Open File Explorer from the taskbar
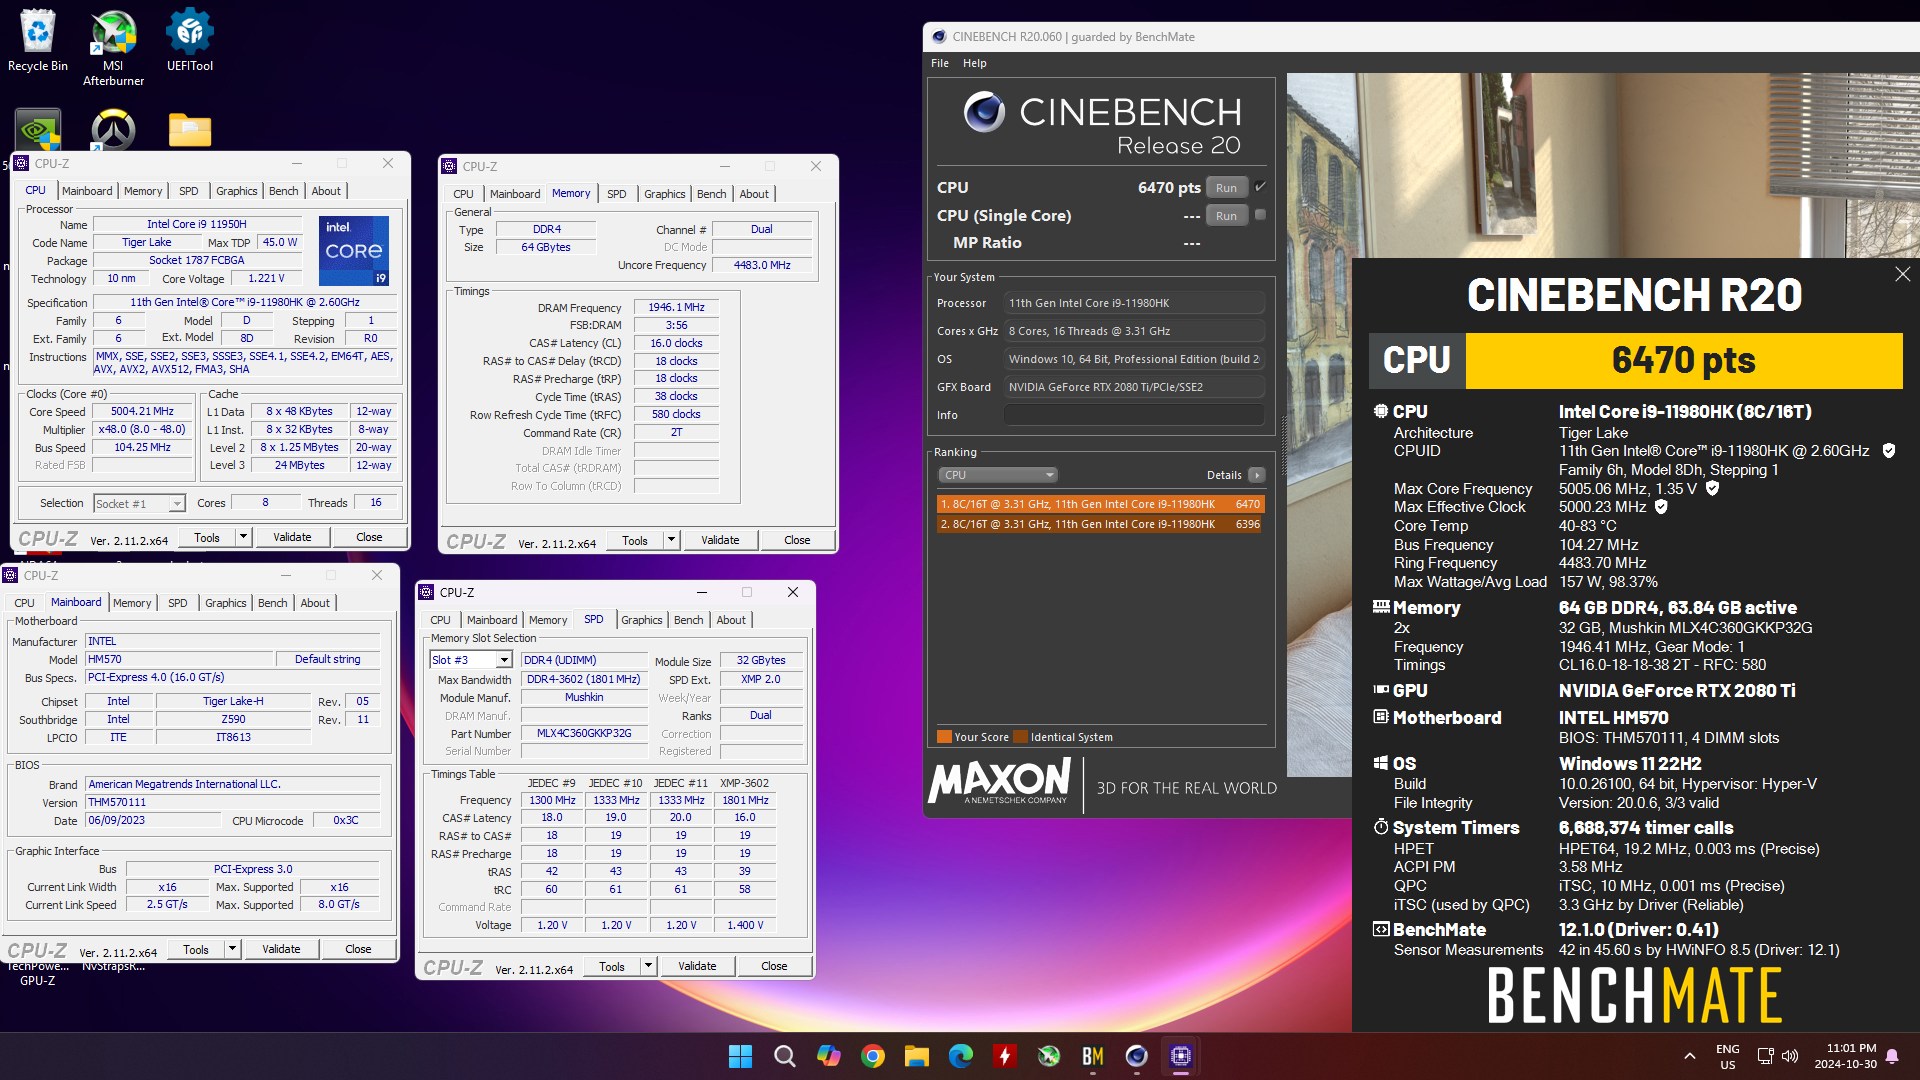This screenshot has height=1080, width=1920. tap(917, 1056)
